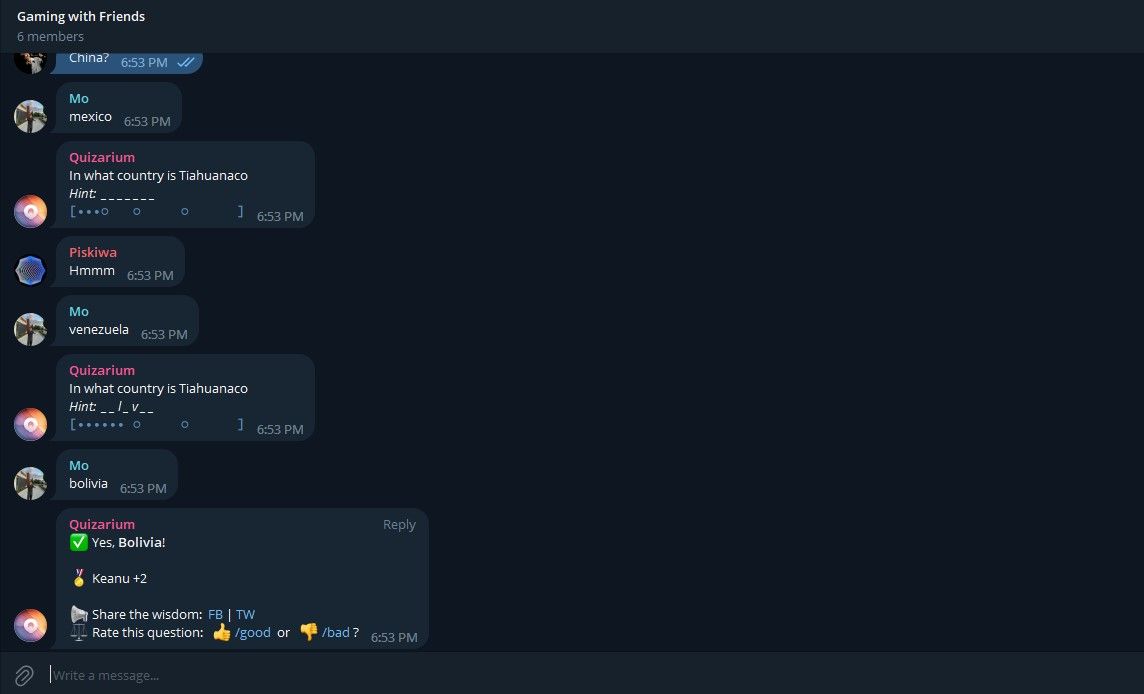Click the FB share link
1144x694 pixels.
click(x=215, y=614)
